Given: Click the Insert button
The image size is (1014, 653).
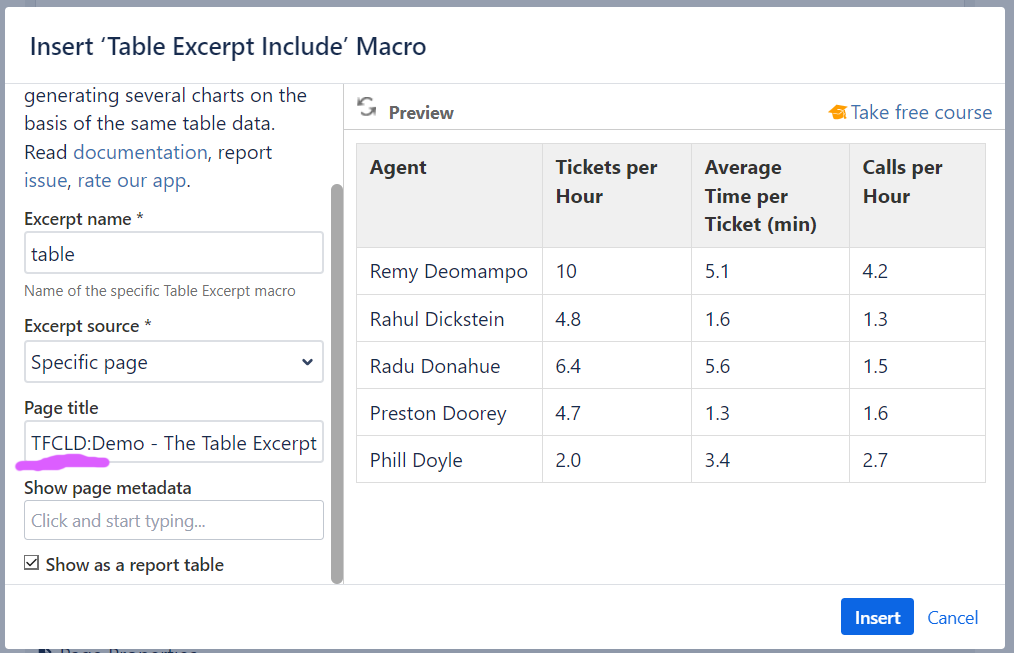Looking at the screenshot, I should [877, 617].
